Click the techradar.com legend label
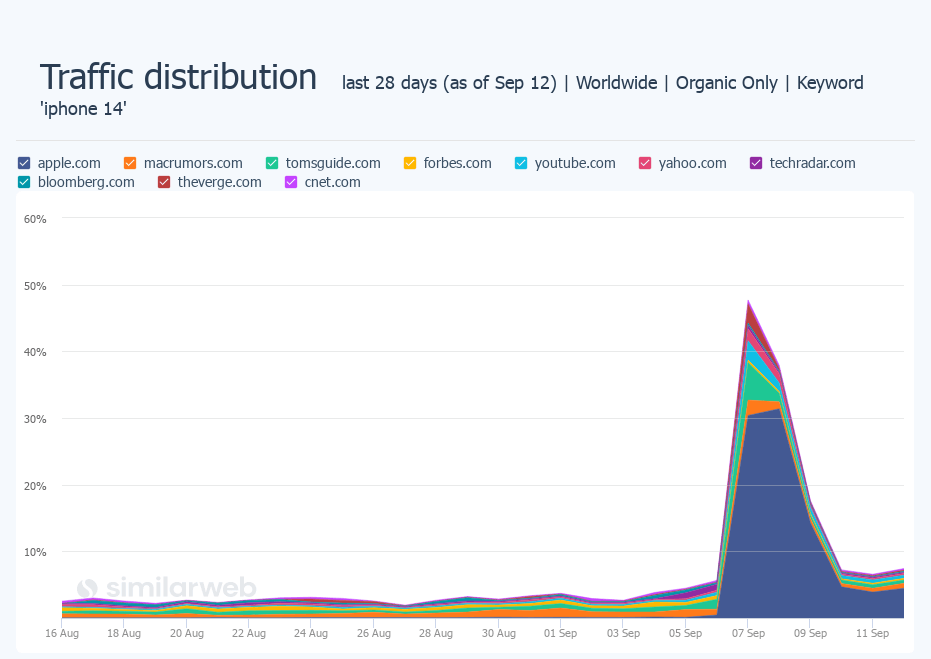The image size is (931, 659). pyautogui.click(x=812, y=163)
